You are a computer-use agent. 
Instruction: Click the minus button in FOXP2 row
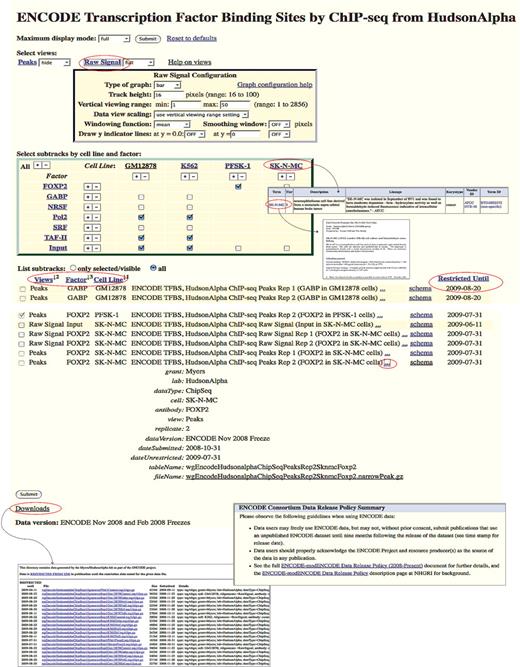[x=97, y=187]
